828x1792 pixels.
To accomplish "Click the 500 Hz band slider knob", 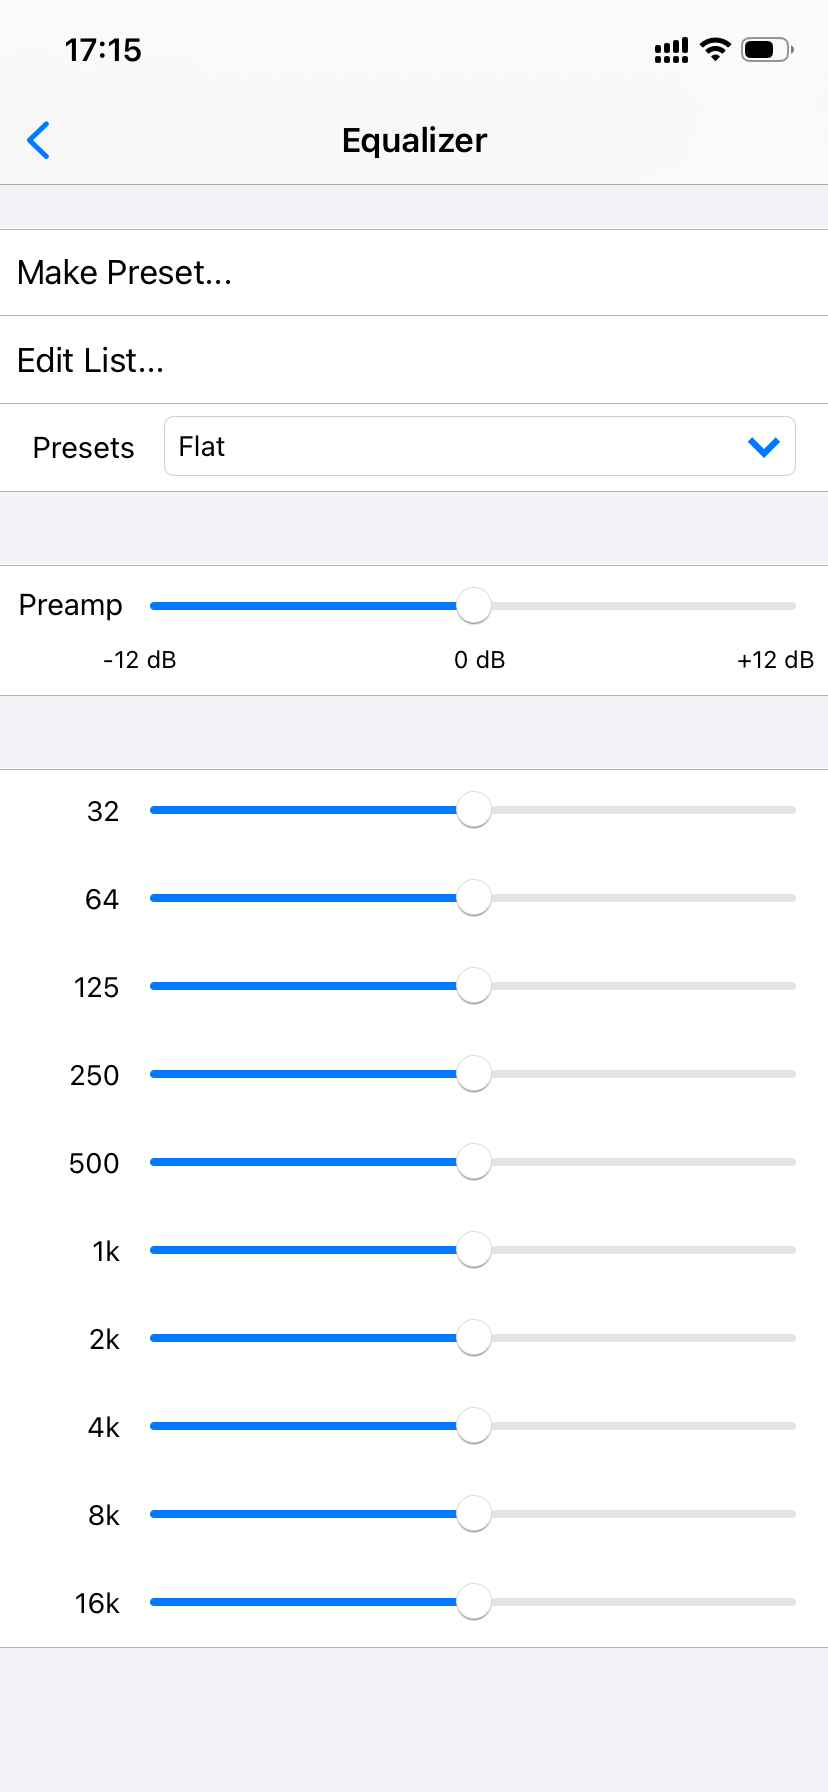I will tap(474, 1162).
